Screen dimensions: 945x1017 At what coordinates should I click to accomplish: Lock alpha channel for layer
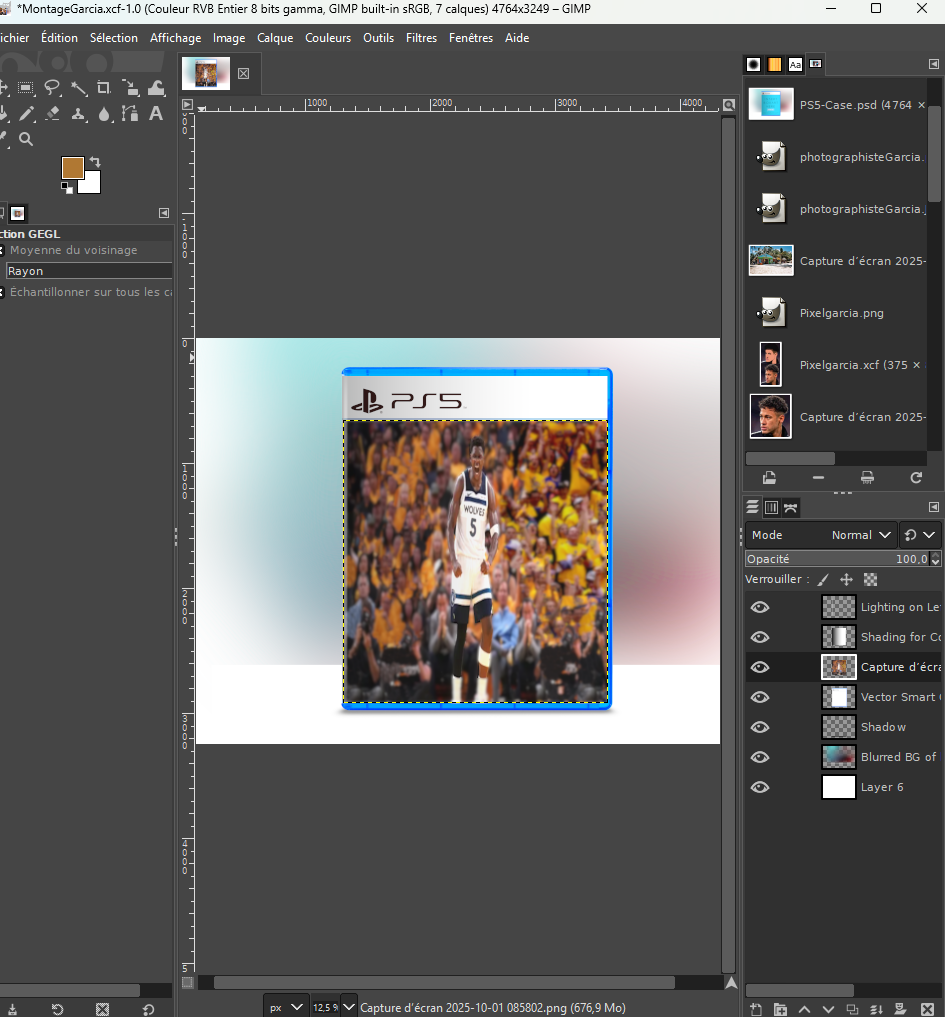click(871, 579)
